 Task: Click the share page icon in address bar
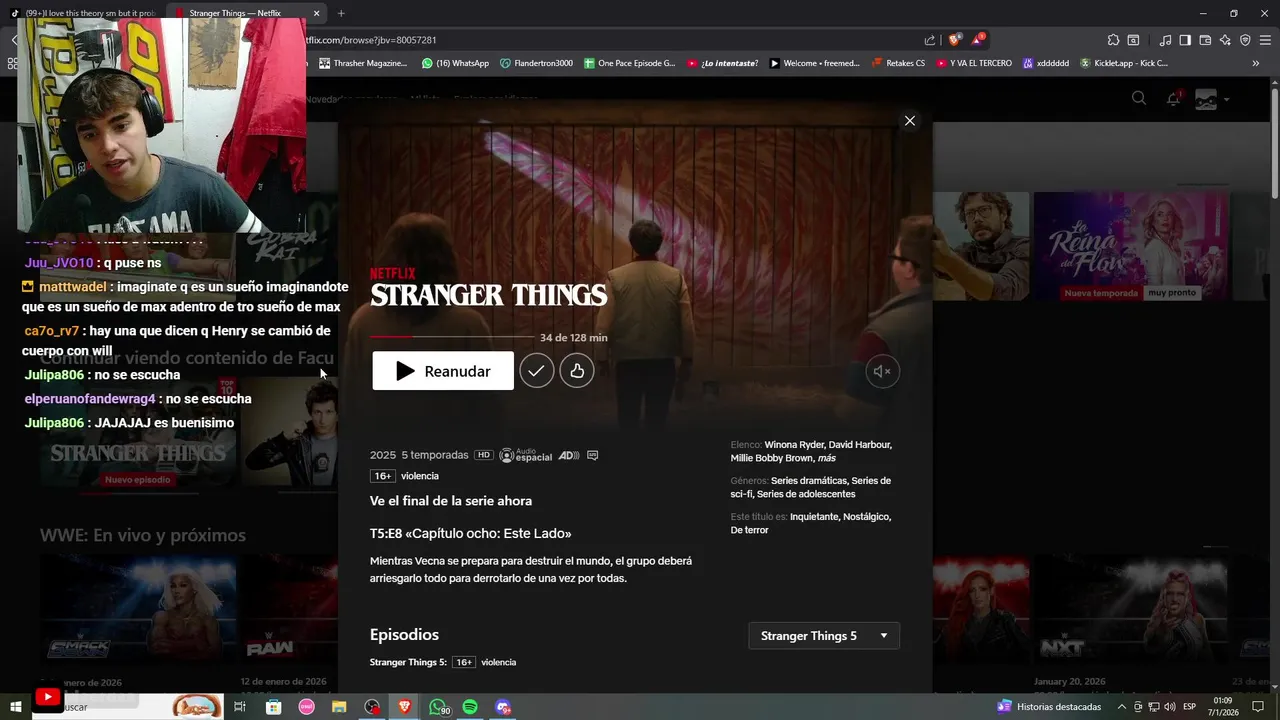930,40
